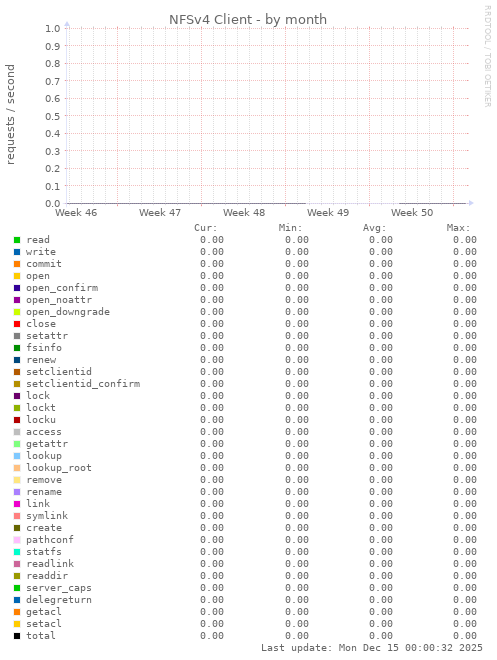
Task: Select the fsinfo legend label
Action: [x=44, y=348]
